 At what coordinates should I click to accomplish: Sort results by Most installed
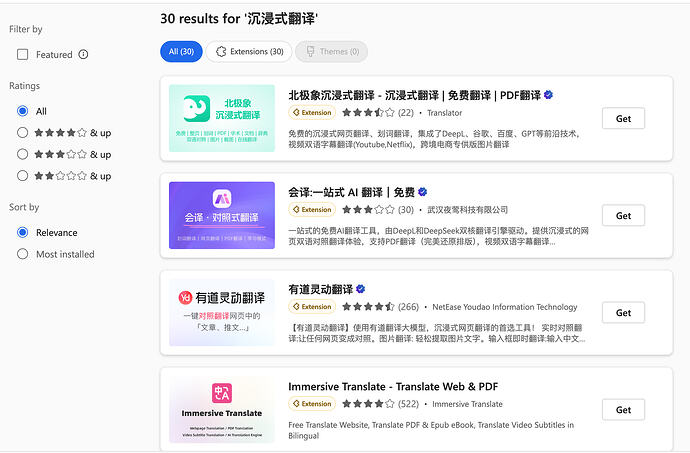tap(23, 254)
